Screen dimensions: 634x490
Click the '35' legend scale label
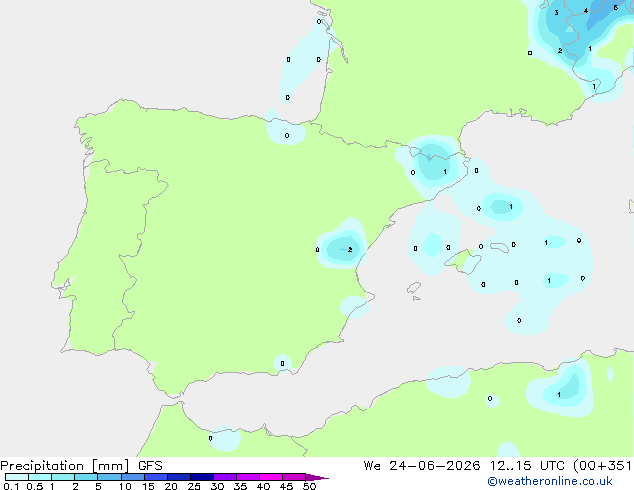pos(240,486)
